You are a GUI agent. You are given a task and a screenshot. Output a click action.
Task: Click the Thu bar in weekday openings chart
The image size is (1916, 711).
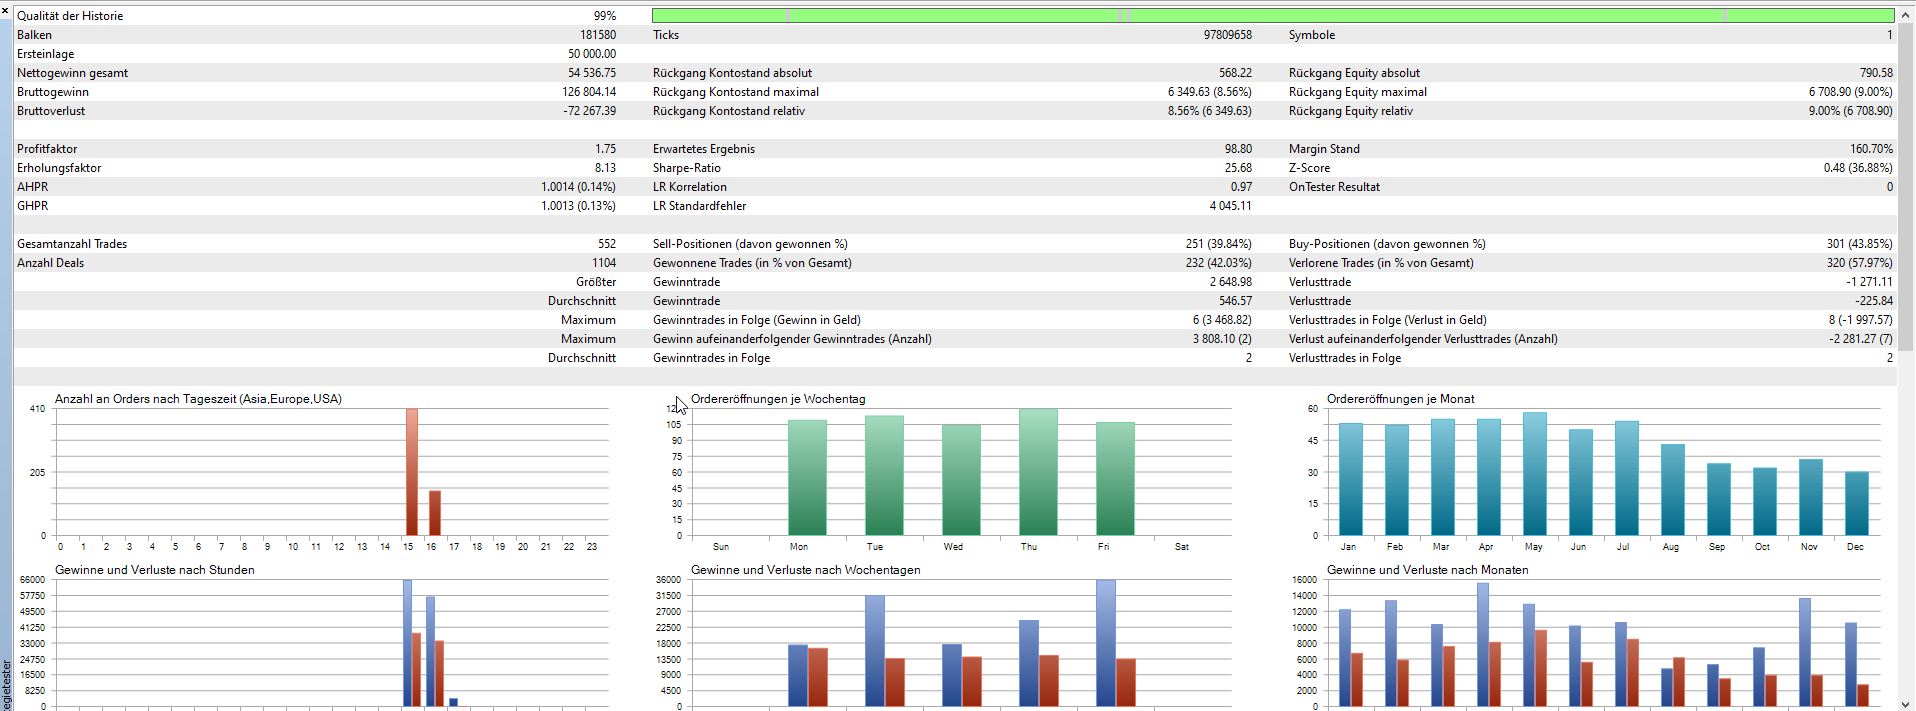point(1038,472)
